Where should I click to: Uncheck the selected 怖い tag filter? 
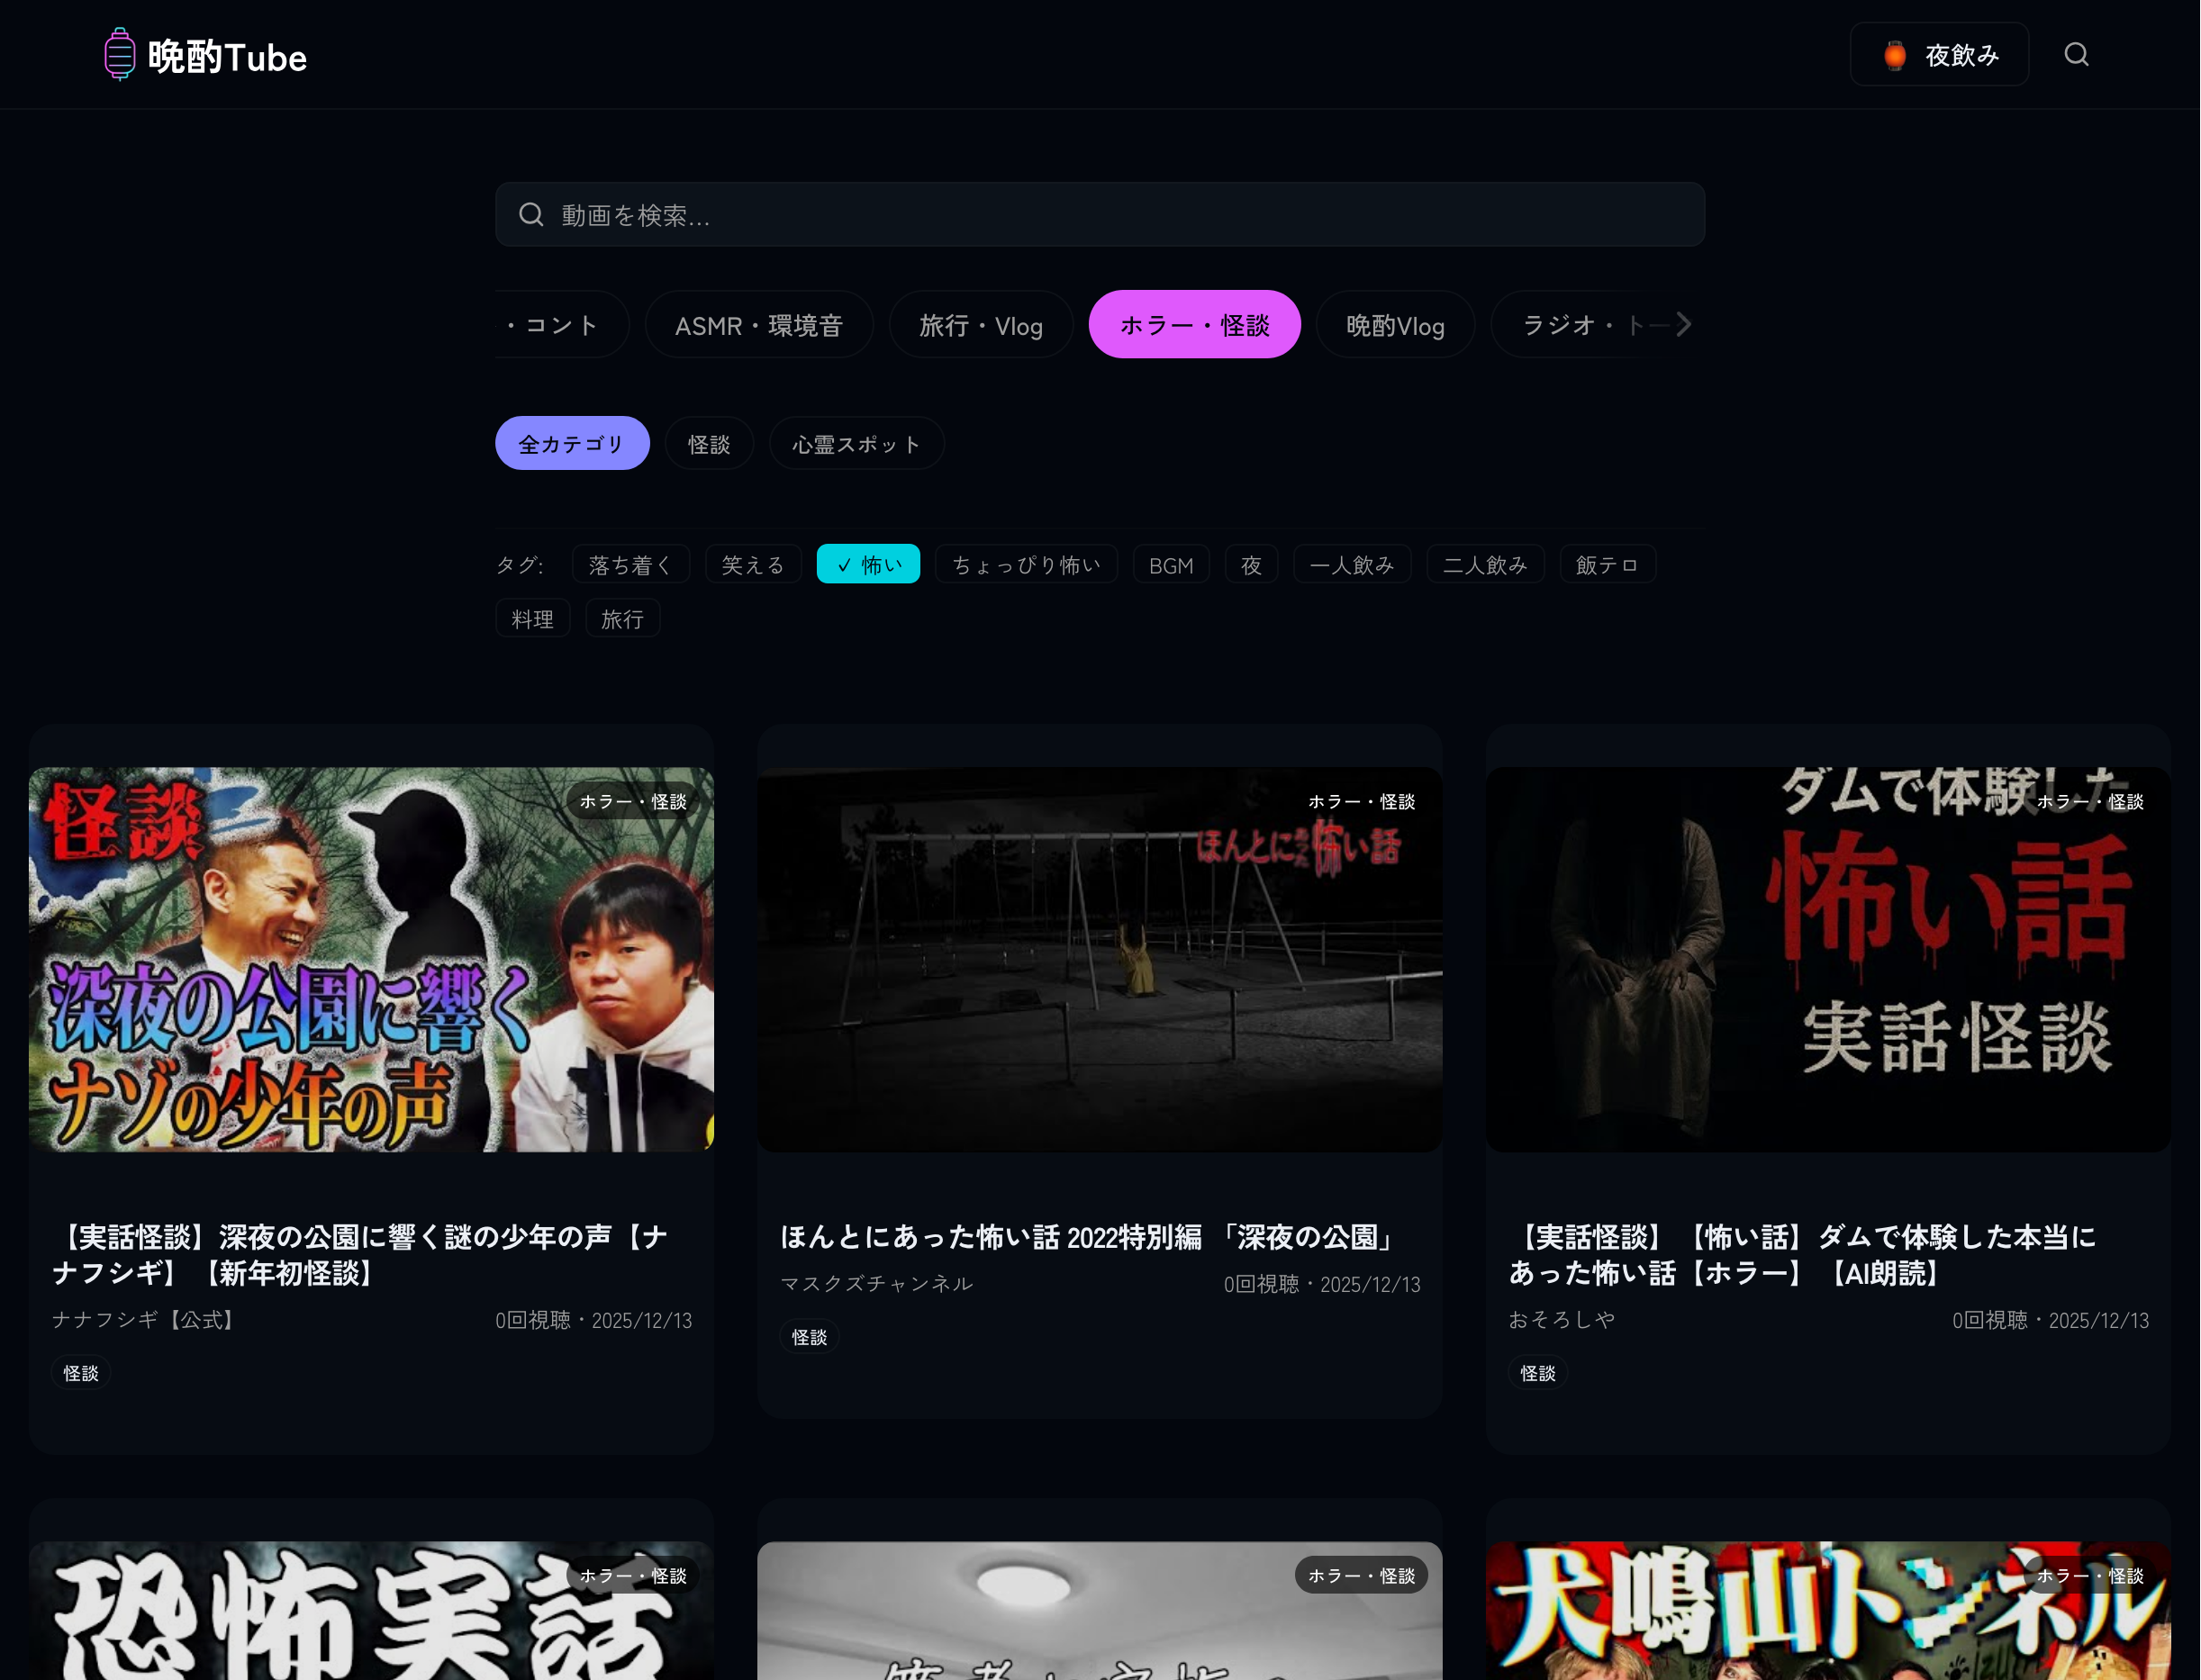point(867,565)
